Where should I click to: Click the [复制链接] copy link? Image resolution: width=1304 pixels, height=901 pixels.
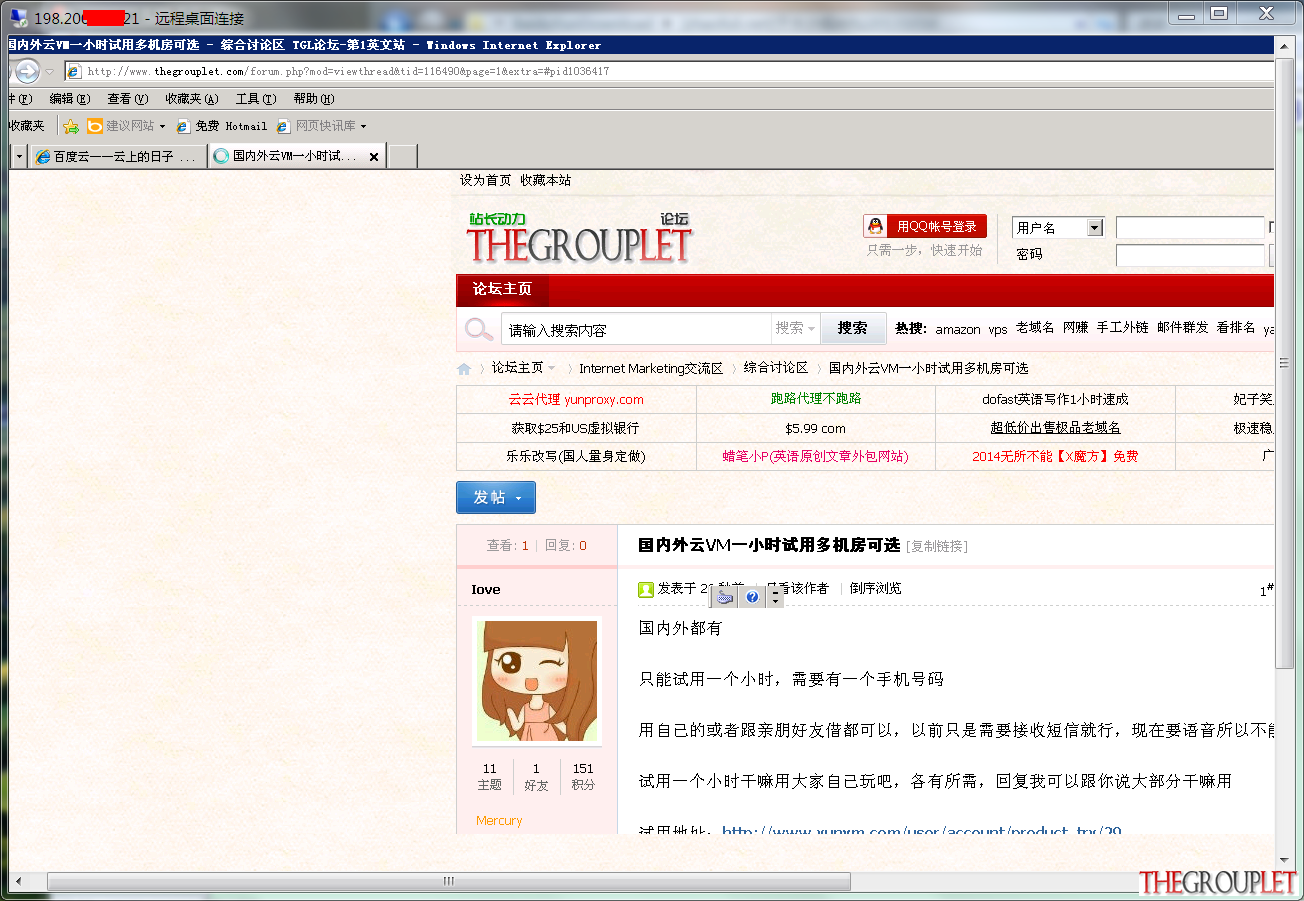937,546
